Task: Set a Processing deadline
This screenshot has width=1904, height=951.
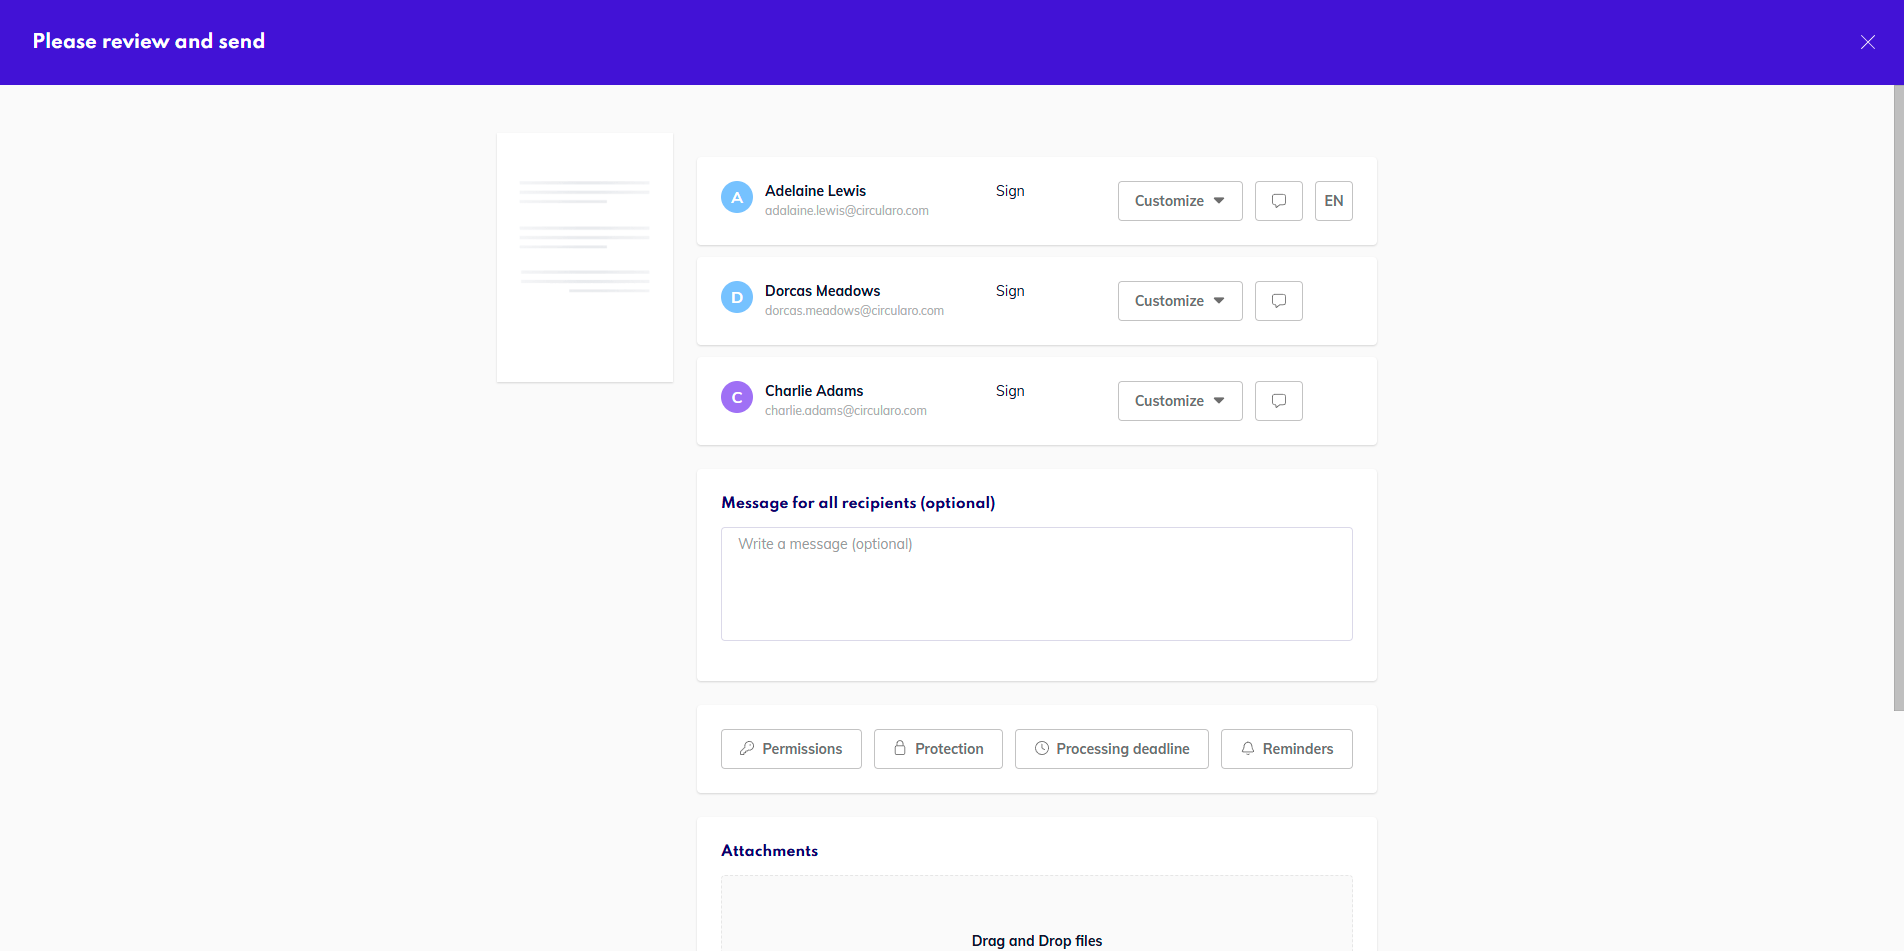Action: pos(1111,749)
